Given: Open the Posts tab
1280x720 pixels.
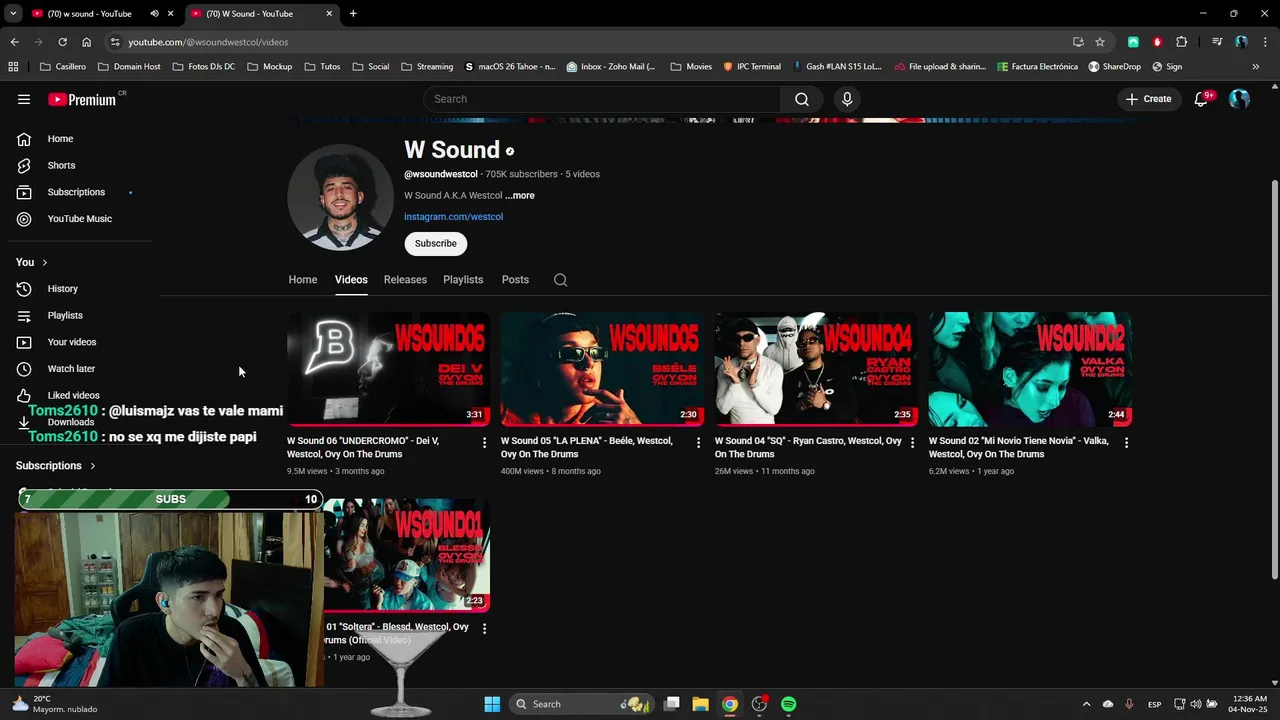Looking at the screenshot, I should [x=515, y=280].
